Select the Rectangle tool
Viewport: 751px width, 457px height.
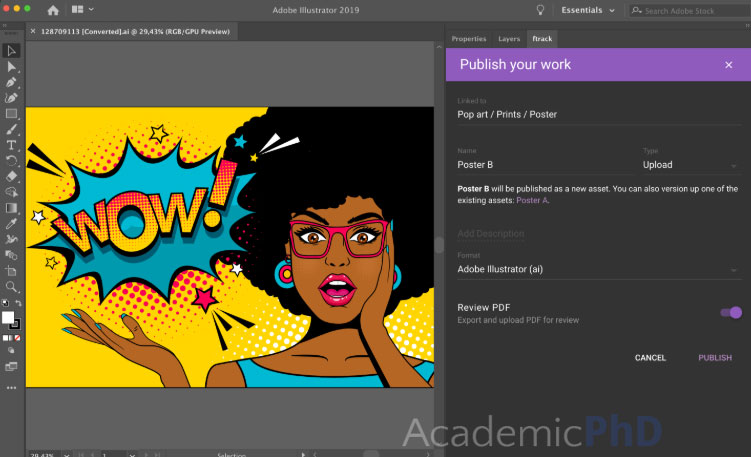tap(11, 113)
